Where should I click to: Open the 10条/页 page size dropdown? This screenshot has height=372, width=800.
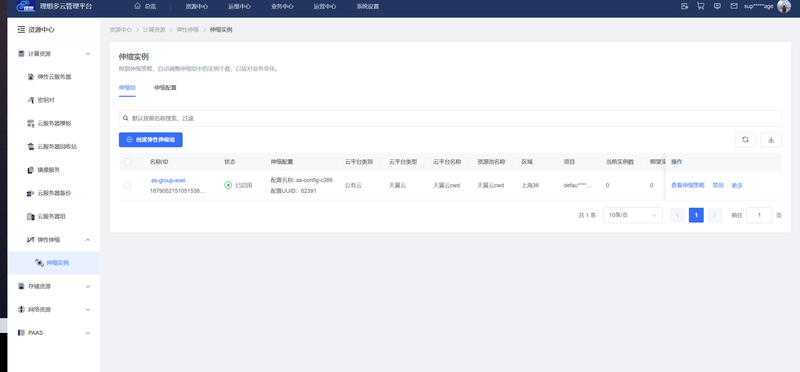point(633,215)
